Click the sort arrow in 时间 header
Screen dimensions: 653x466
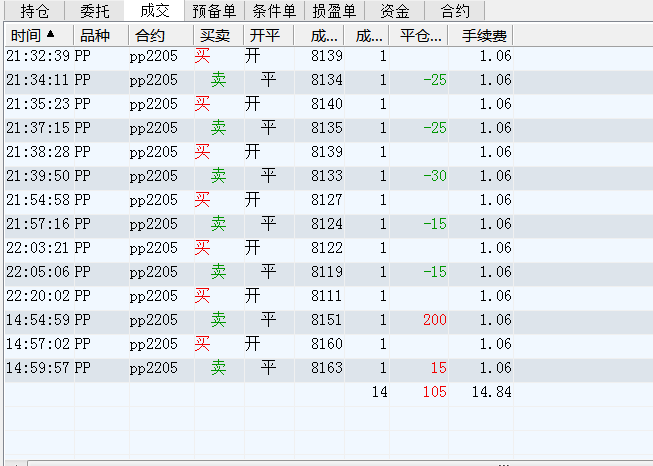[x=51, y=35]
